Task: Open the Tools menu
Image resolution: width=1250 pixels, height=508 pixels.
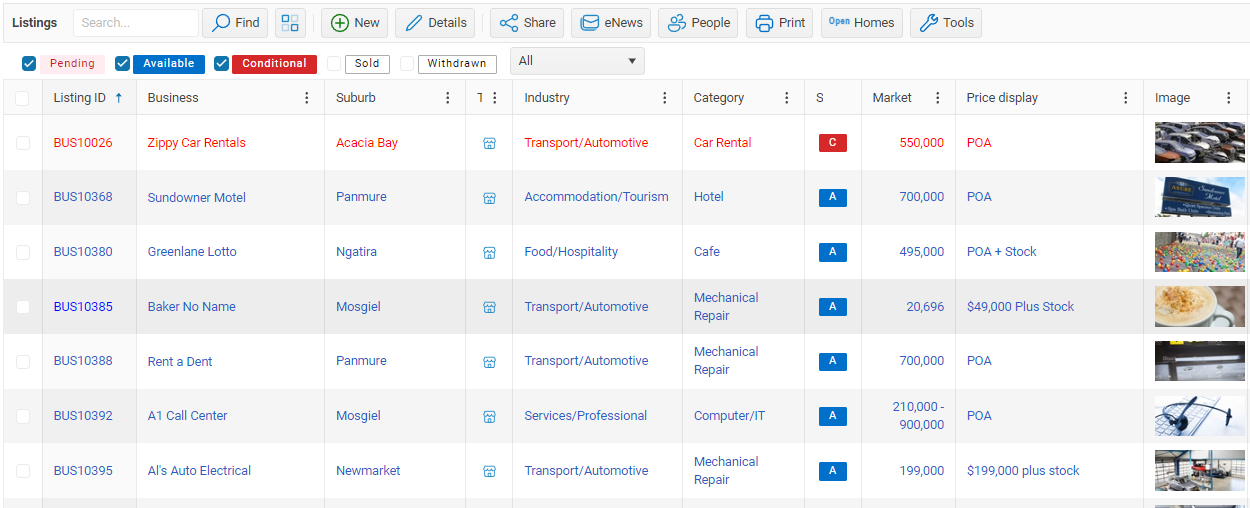Action: 946,23
